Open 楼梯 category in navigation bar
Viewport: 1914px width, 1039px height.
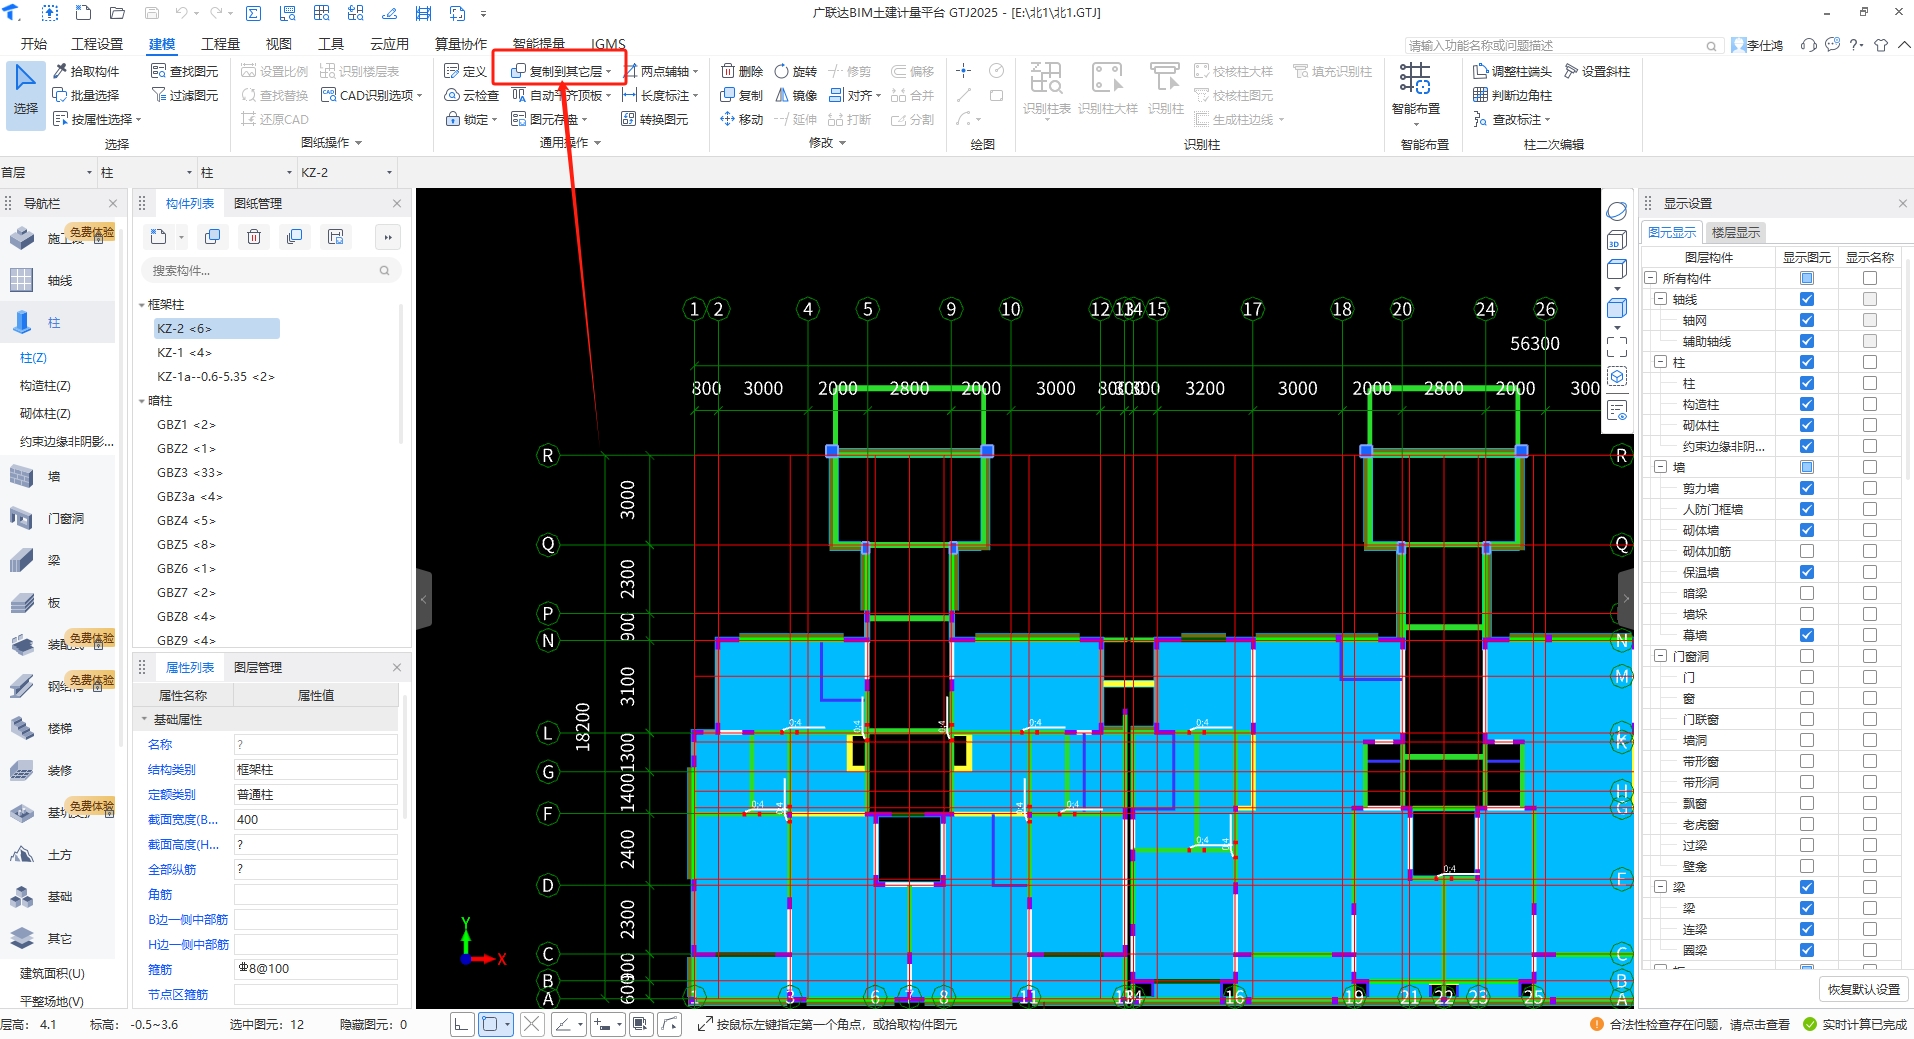point(58,729)
